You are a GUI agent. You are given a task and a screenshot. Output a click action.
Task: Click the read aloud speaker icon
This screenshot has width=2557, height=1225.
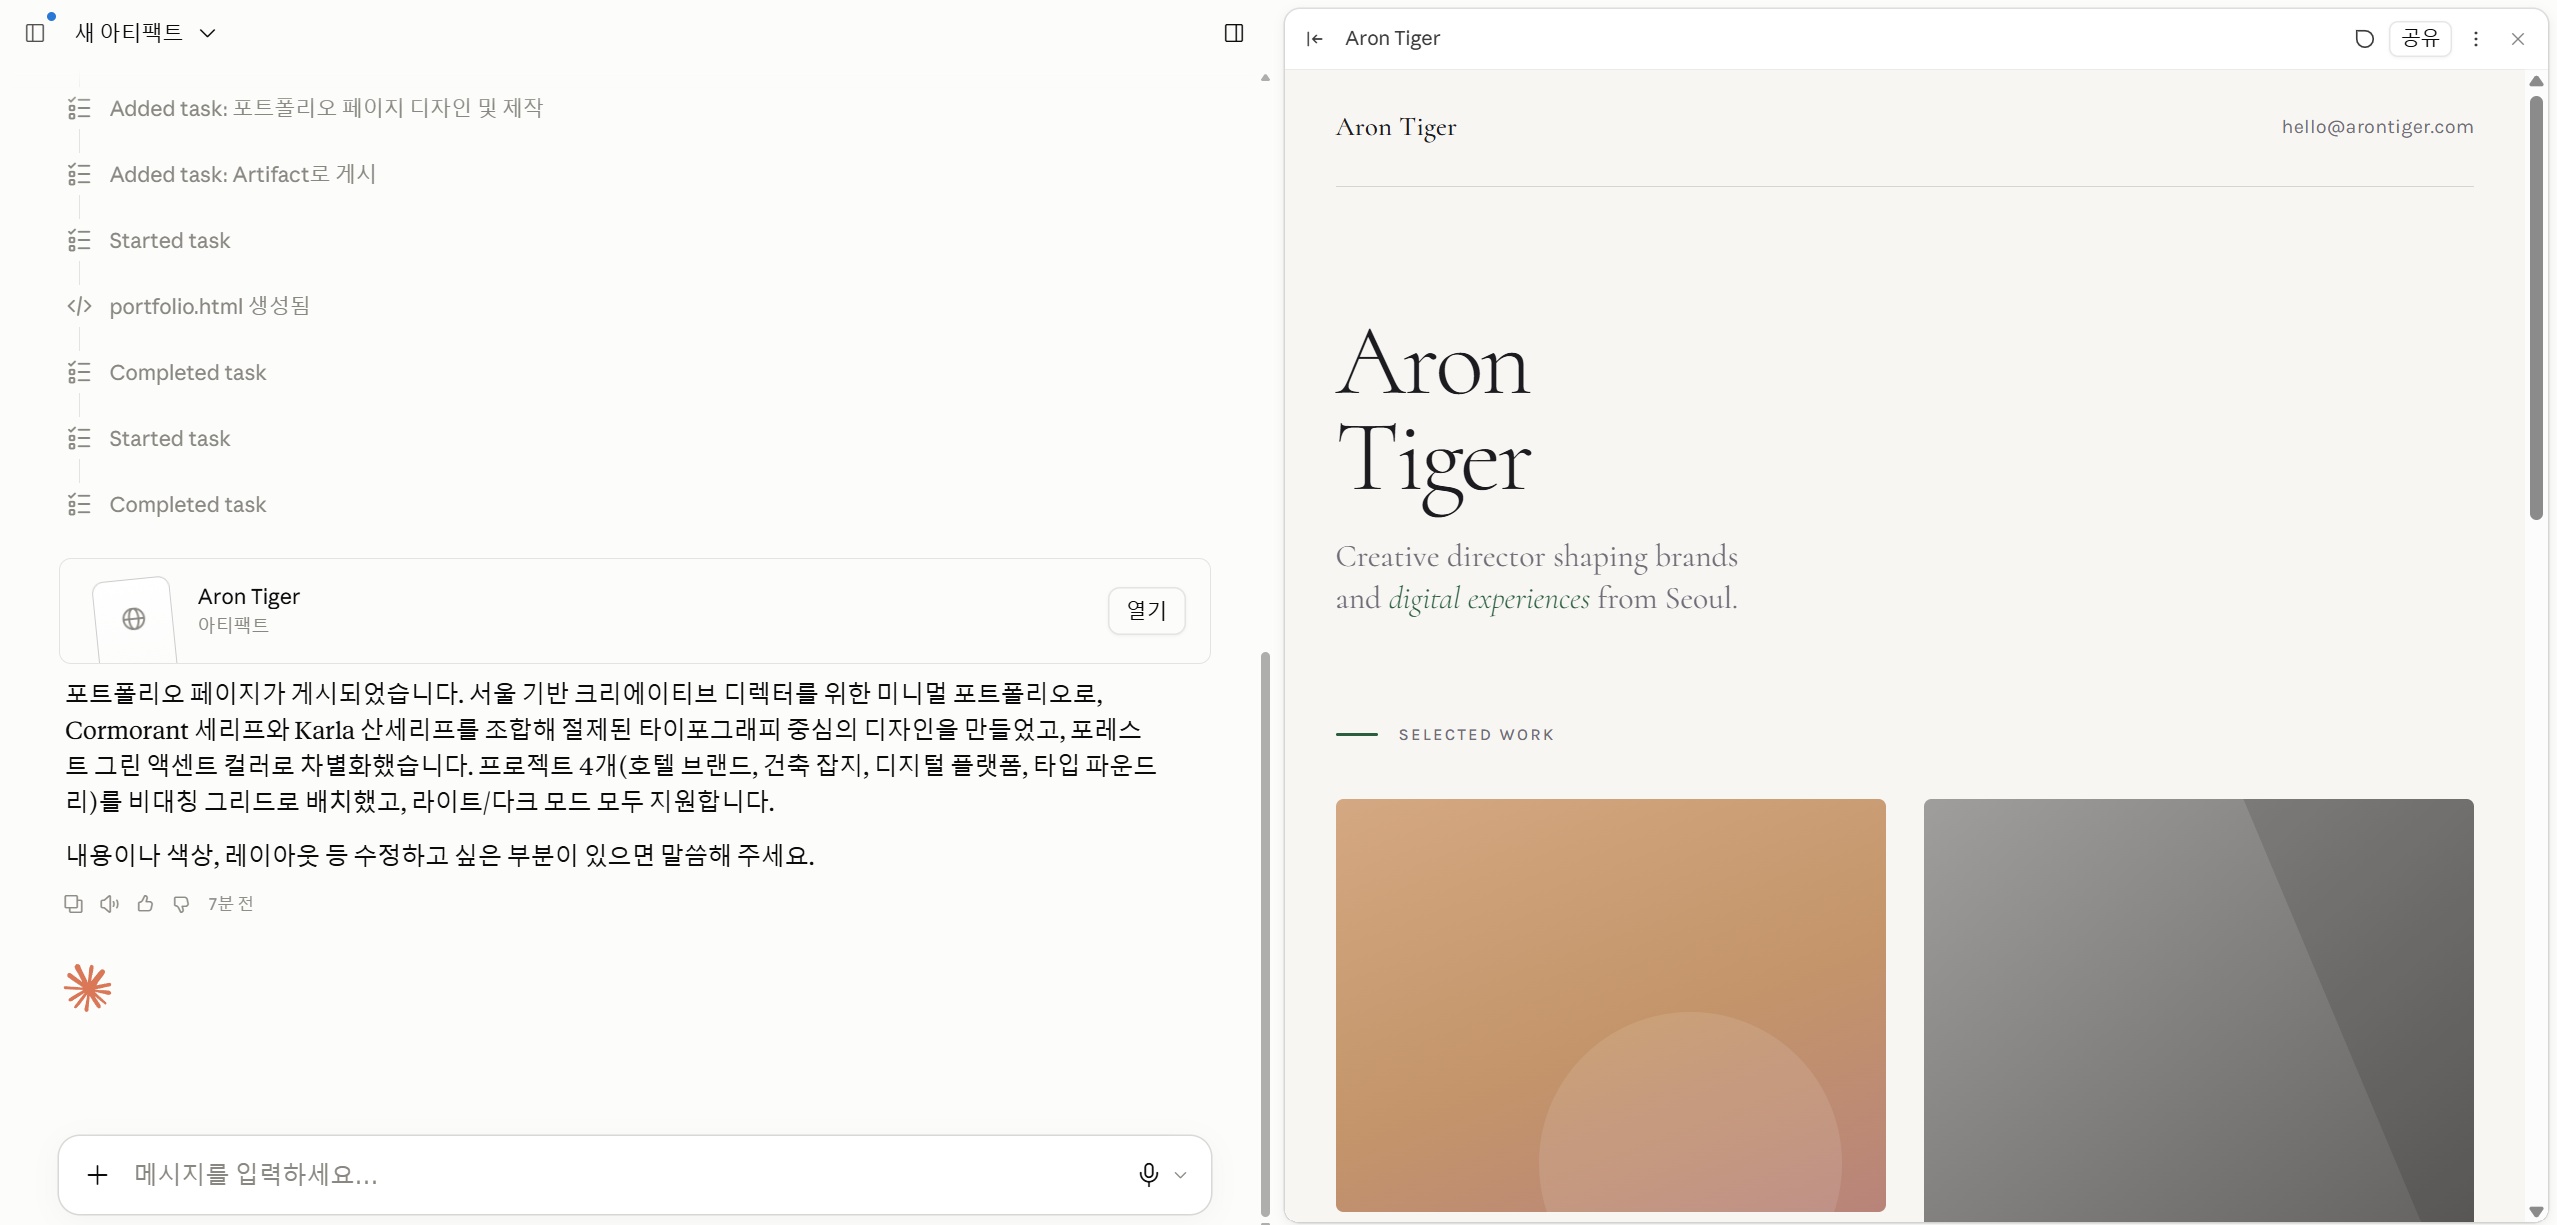point(110,904)
